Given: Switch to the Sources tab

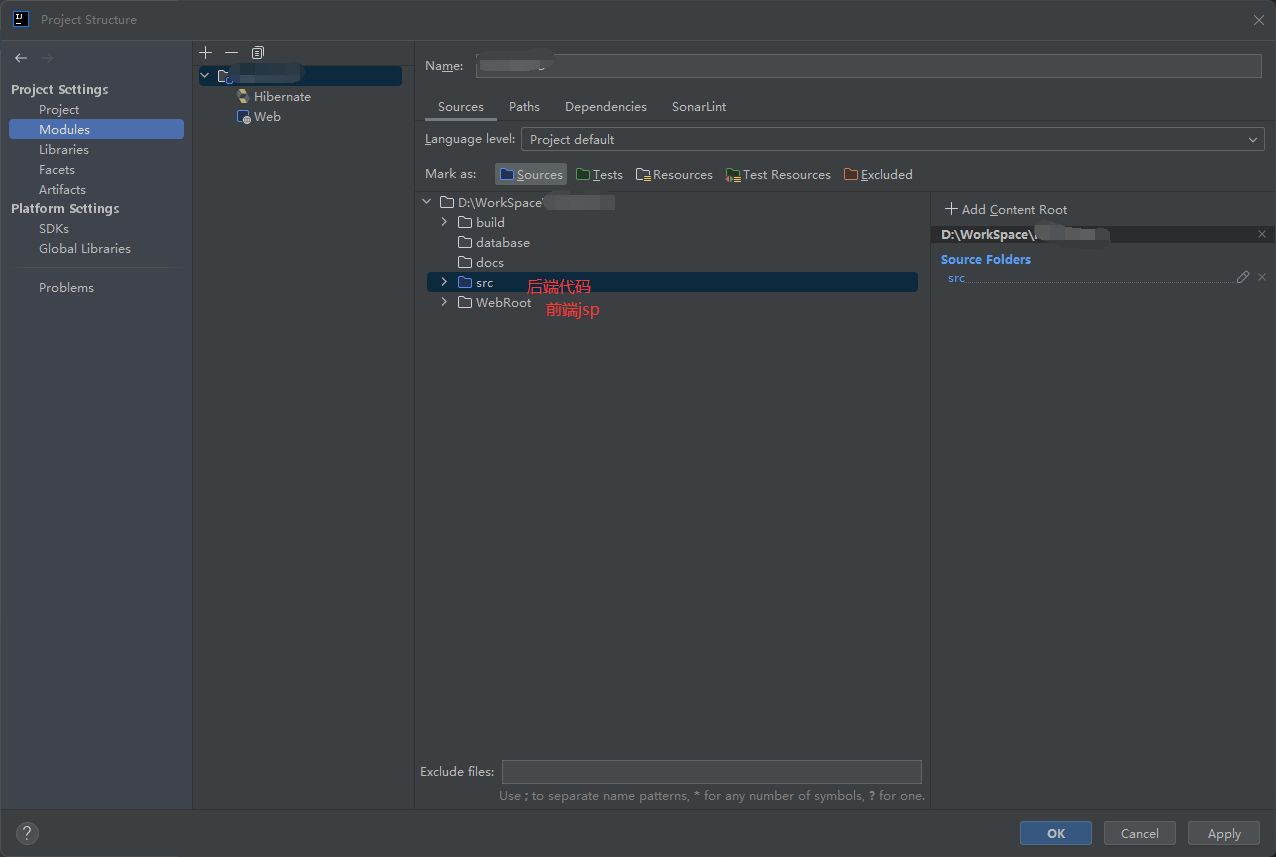Looking at the screenshot, I should (x=461, y=106).
